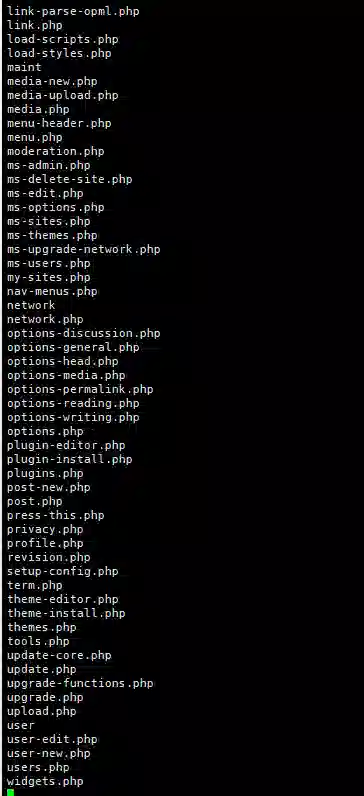Select the user directory entry
364x796 pixels.
[x=21, y=725]
